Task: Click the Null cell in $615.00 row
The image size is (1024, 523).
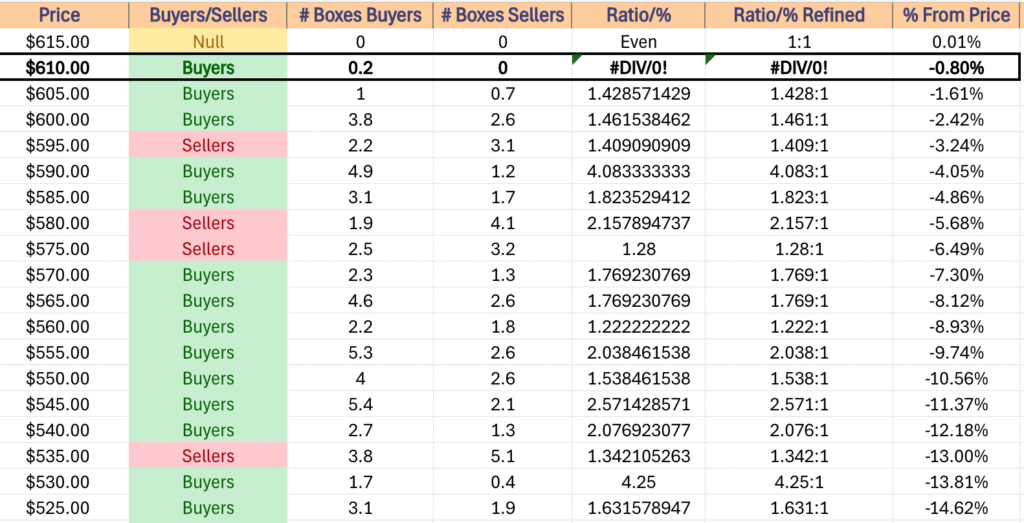Action: pos(208,42)
